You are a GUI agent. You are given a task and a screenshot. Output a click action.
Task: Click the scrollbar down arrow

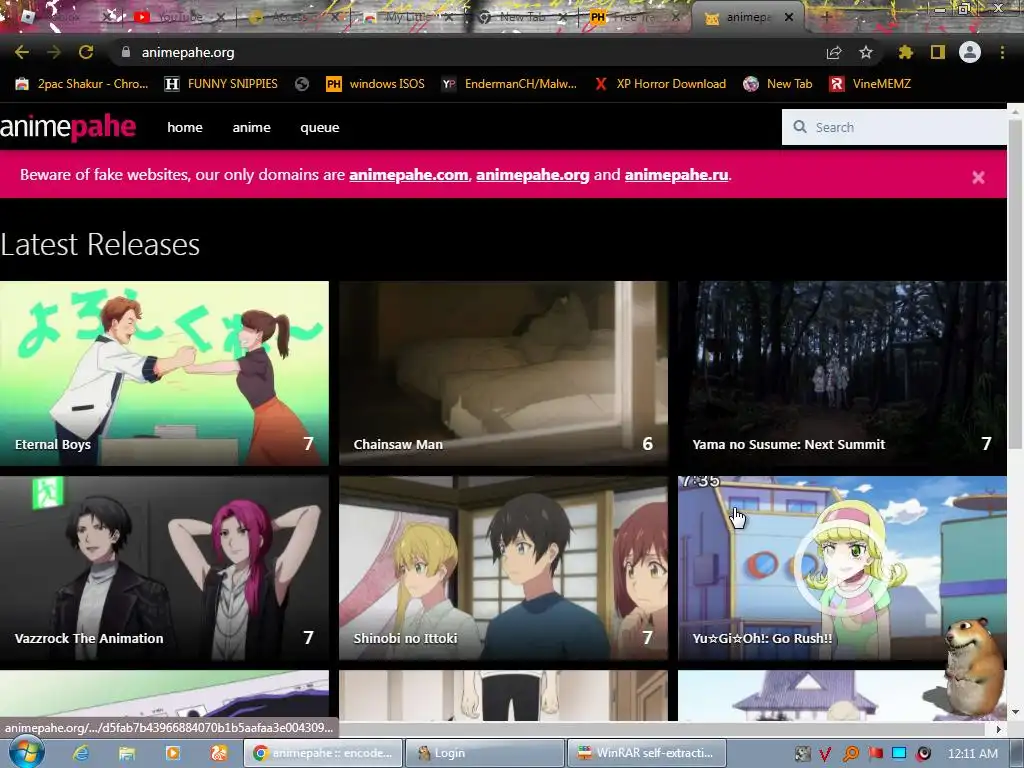click(1015, 712)
